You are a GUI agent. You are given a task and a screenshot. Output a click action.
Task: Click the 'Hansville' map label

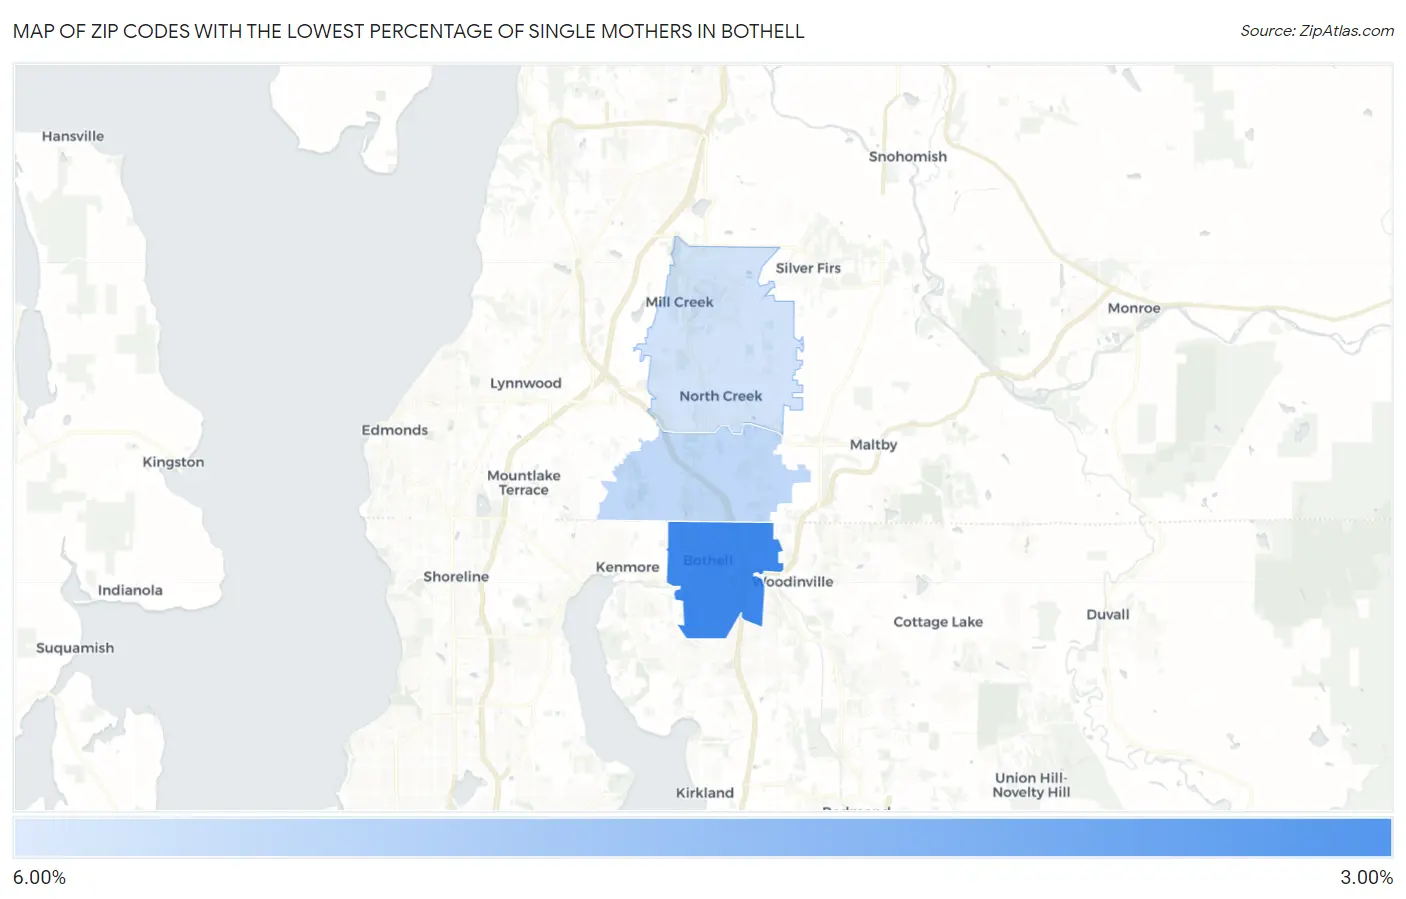click(73, 136)
